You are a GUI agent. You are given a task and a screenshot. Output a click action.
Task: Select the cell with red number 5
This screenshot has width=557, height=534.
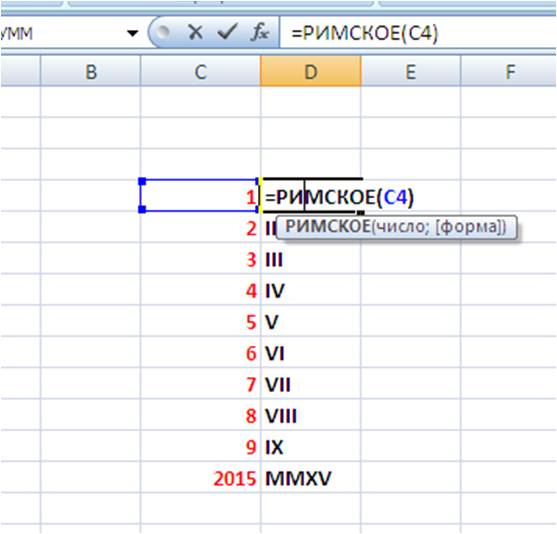(x=200, y=321)
